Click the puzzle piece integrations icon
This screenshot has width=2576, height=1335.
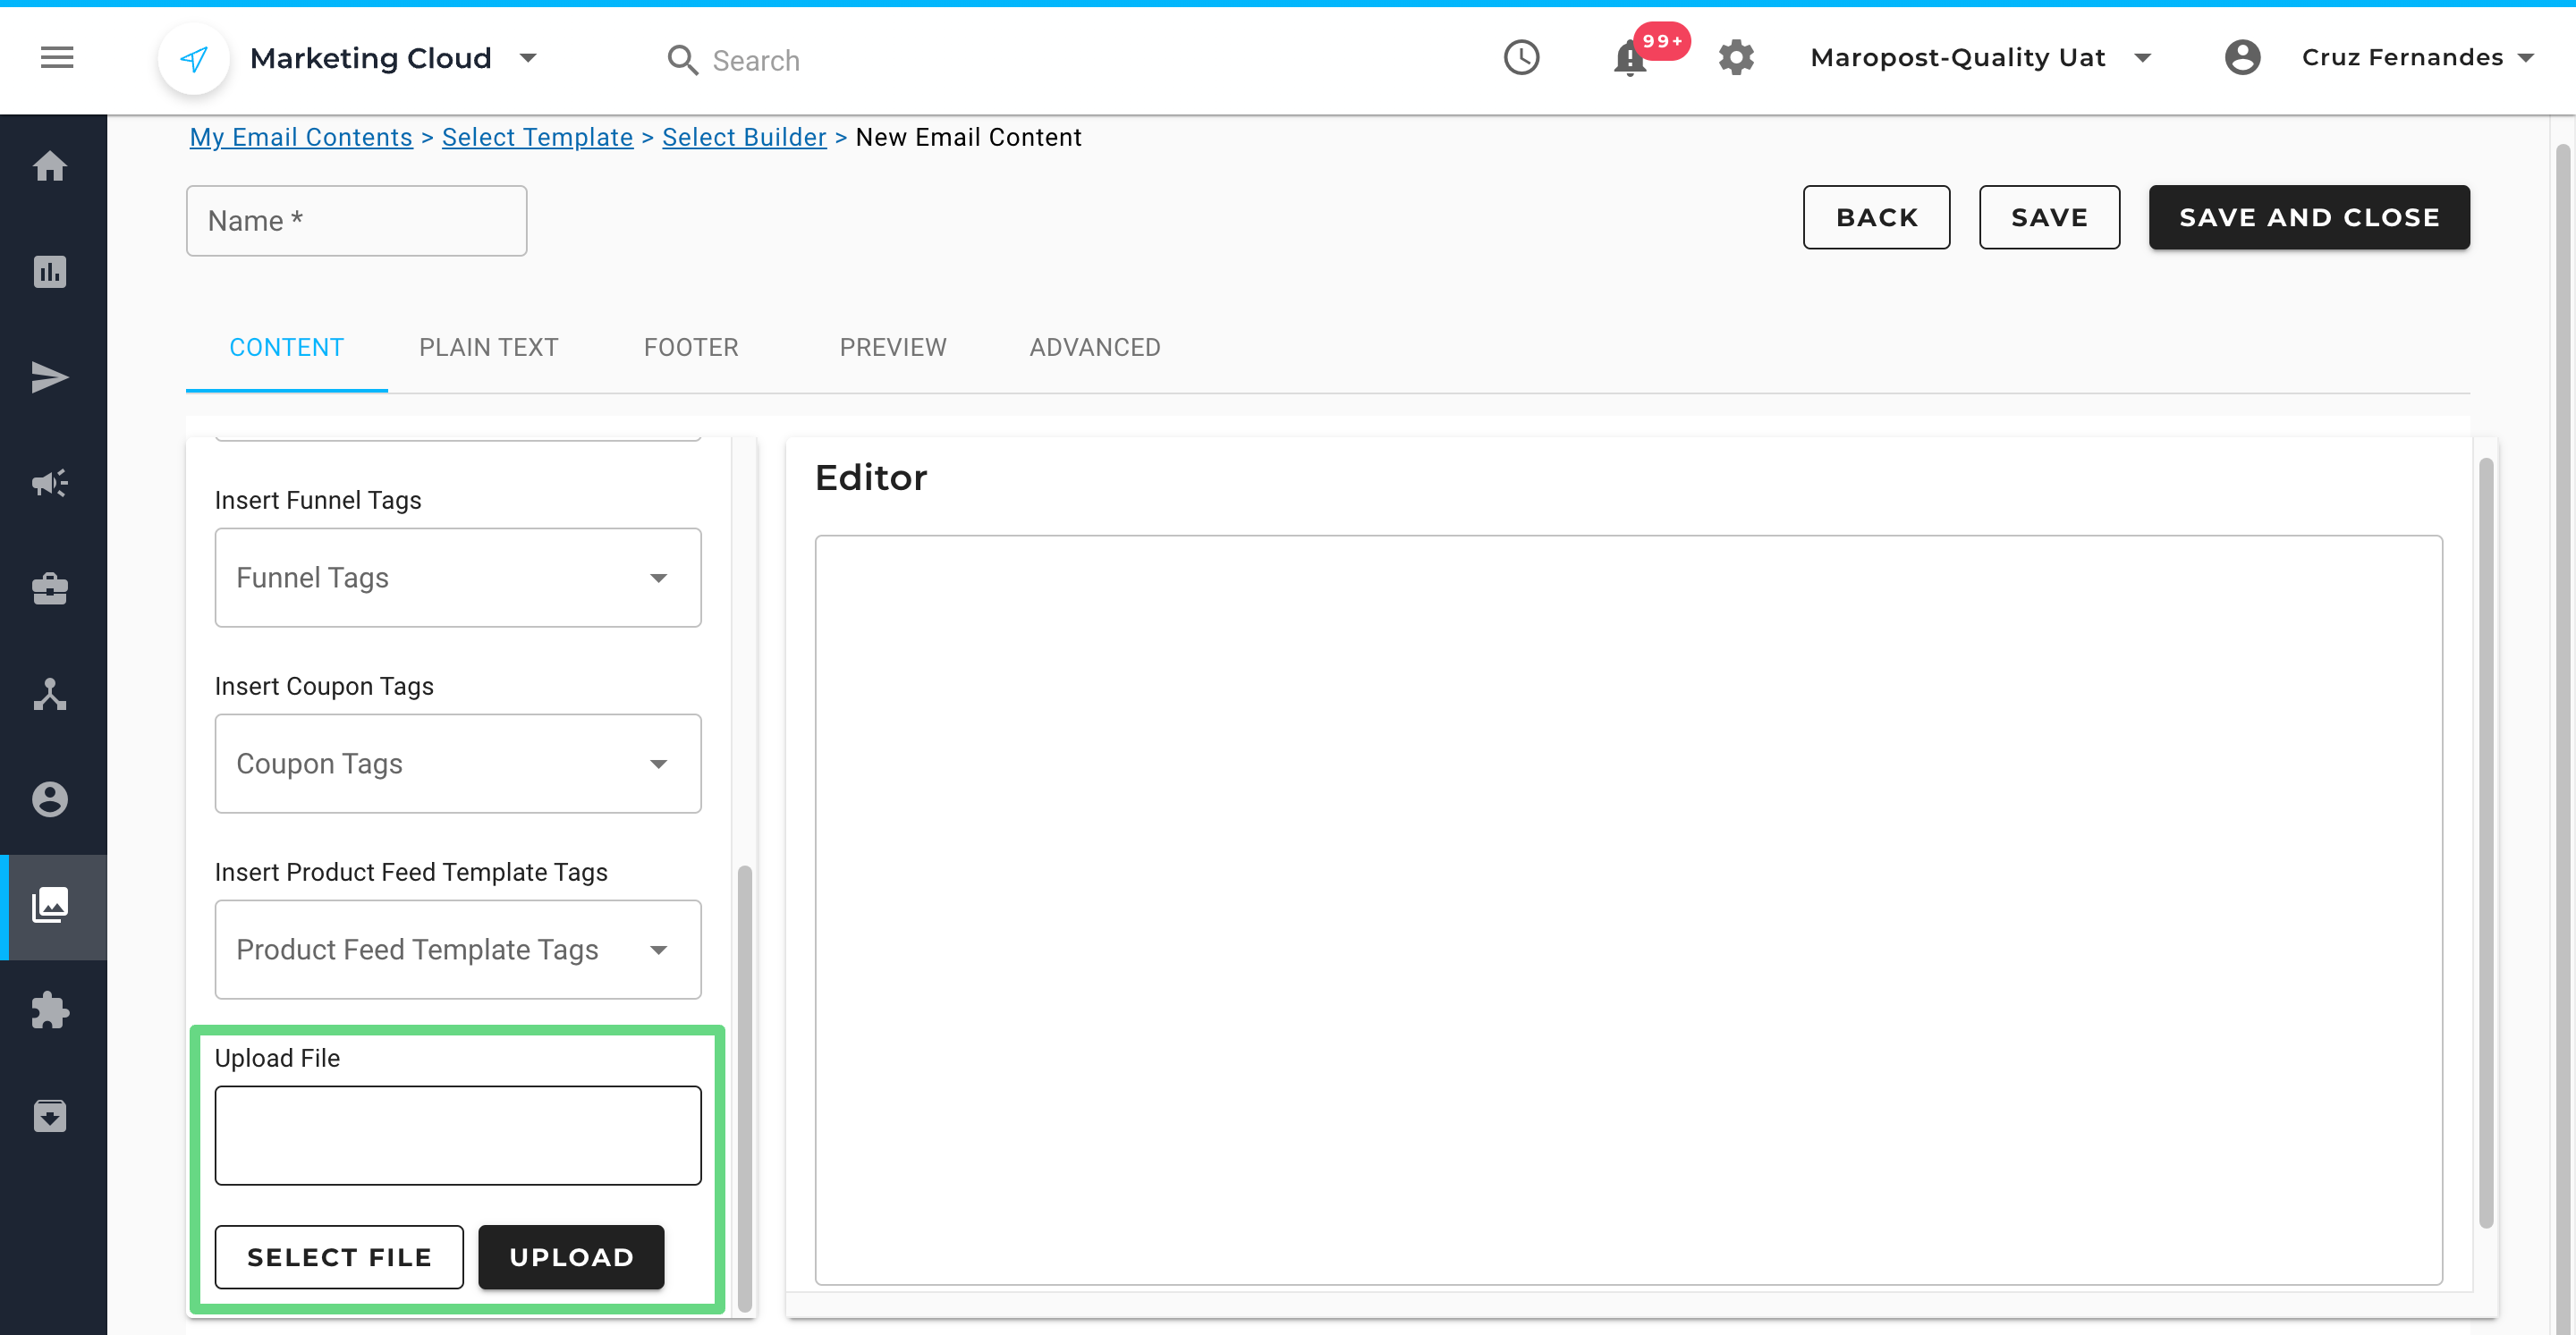[x=50, y=1011]
